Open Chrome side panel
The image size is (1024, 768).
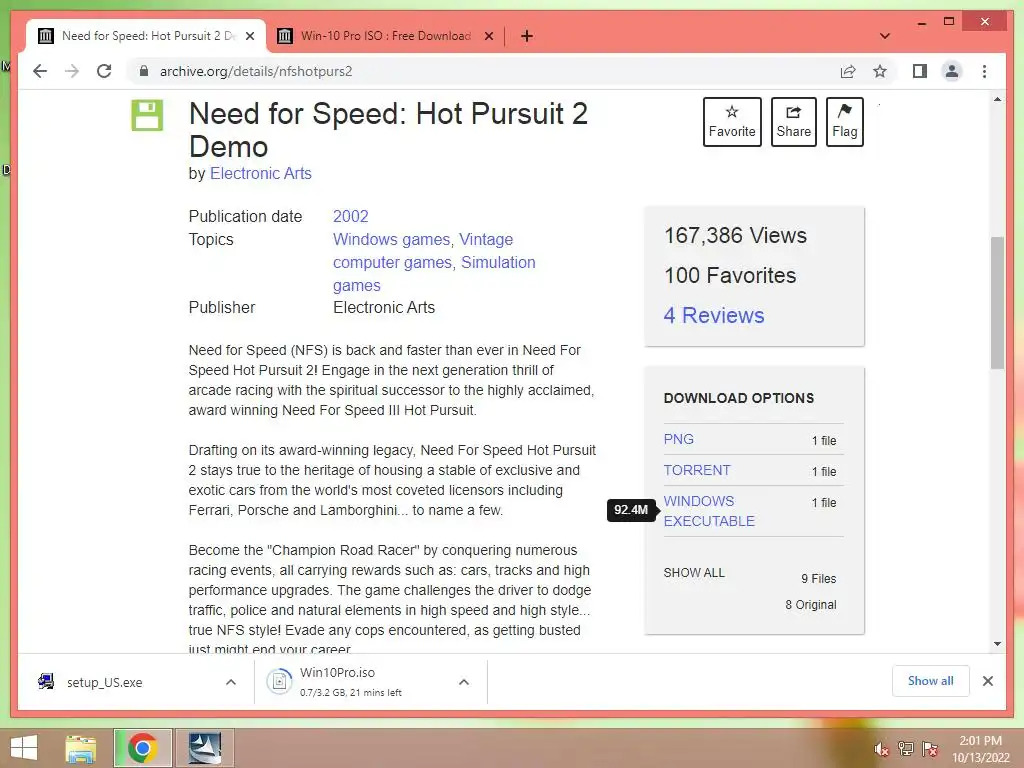coord(920,71)
